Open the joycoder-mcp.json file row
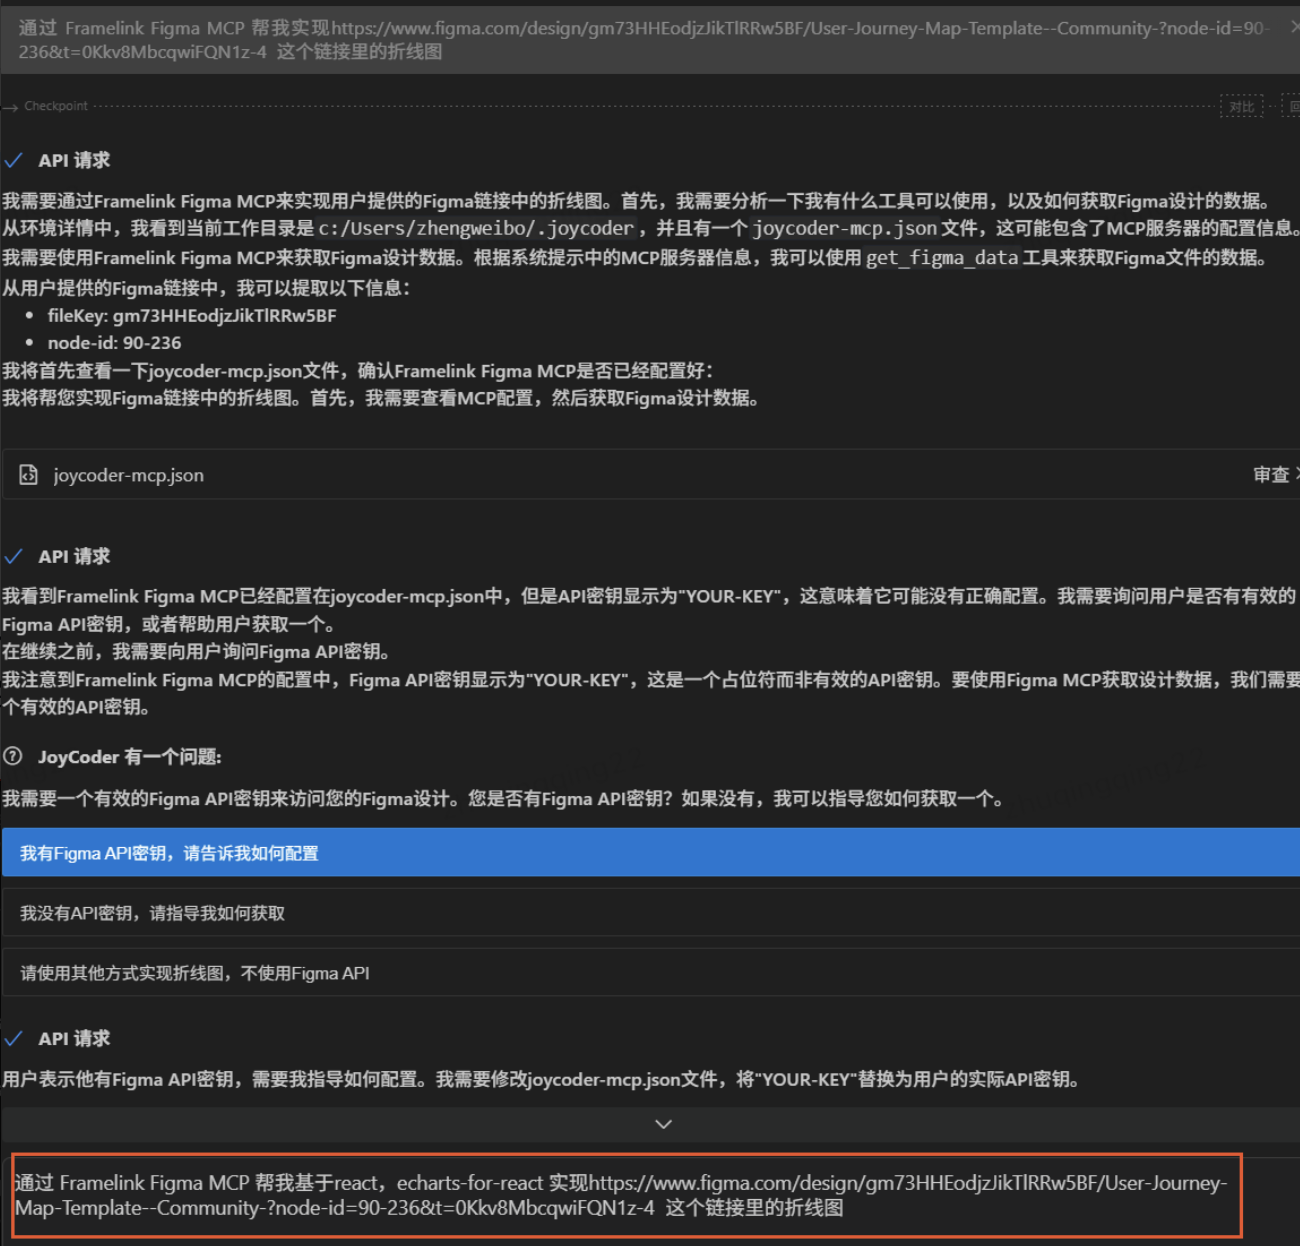The image size is (1300, 1246). click(x=650, y=475)
